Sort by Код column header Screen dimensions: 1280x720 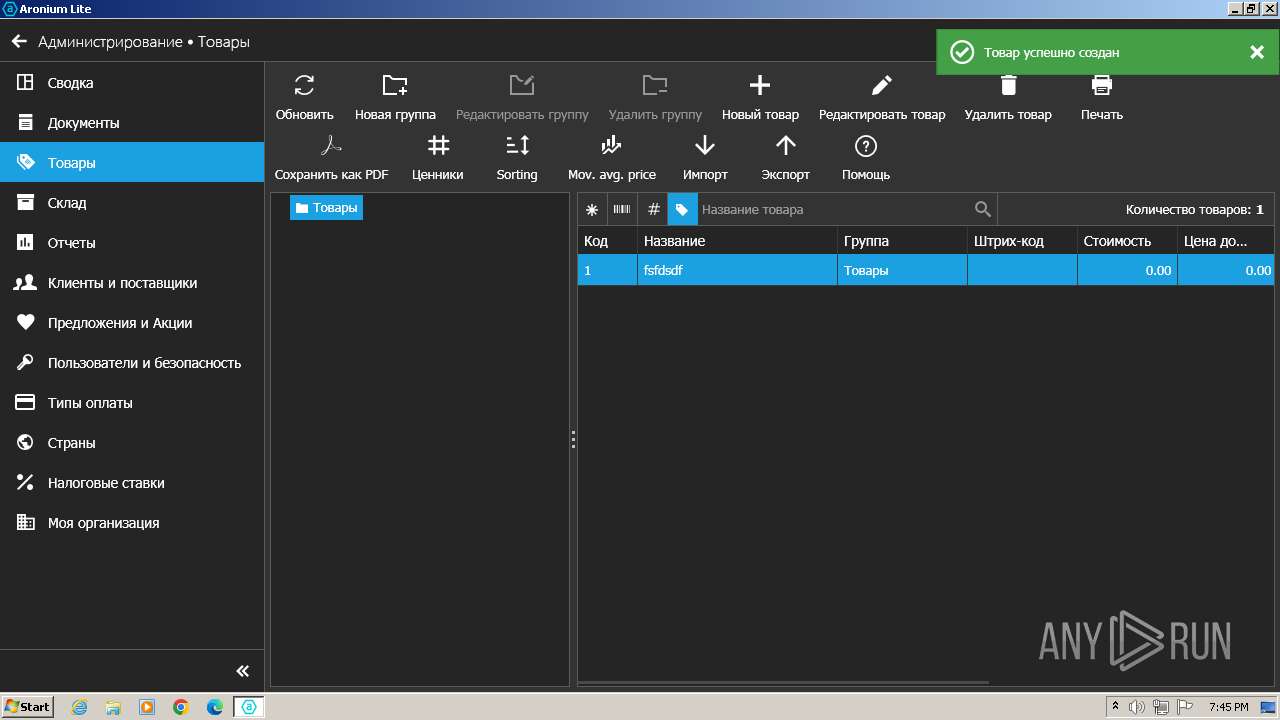point(608,241)
